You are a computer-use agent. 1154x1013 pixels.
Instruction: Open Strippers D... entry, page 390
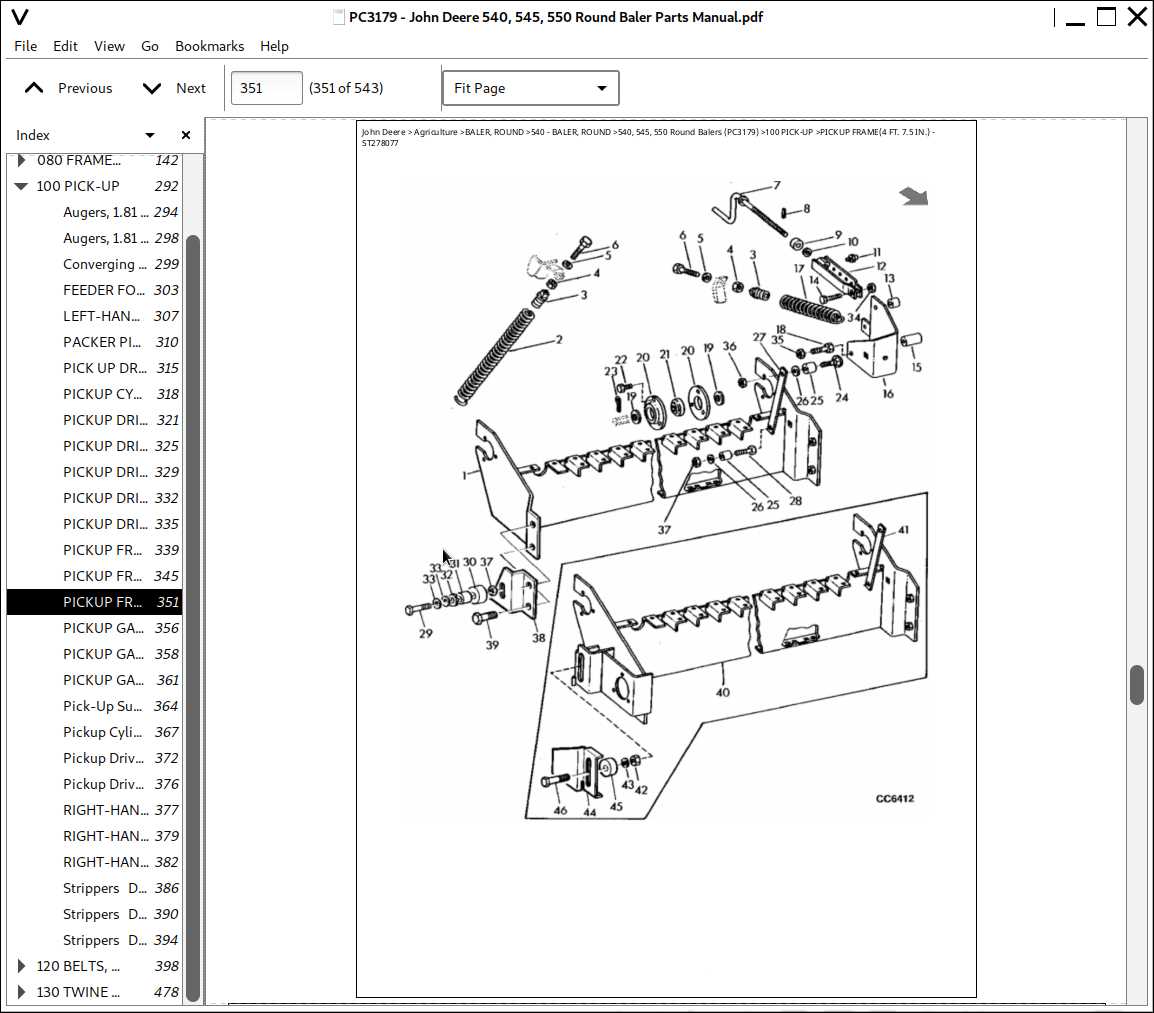click(94, 914)
